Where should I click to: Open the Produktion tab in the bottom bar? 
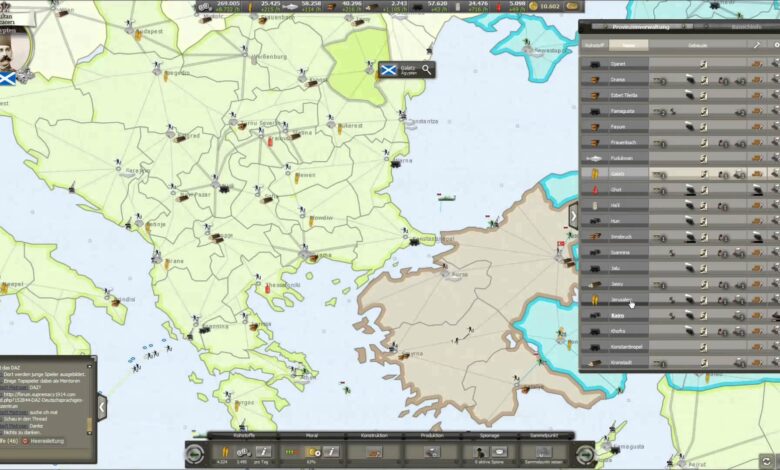point(432,436)
